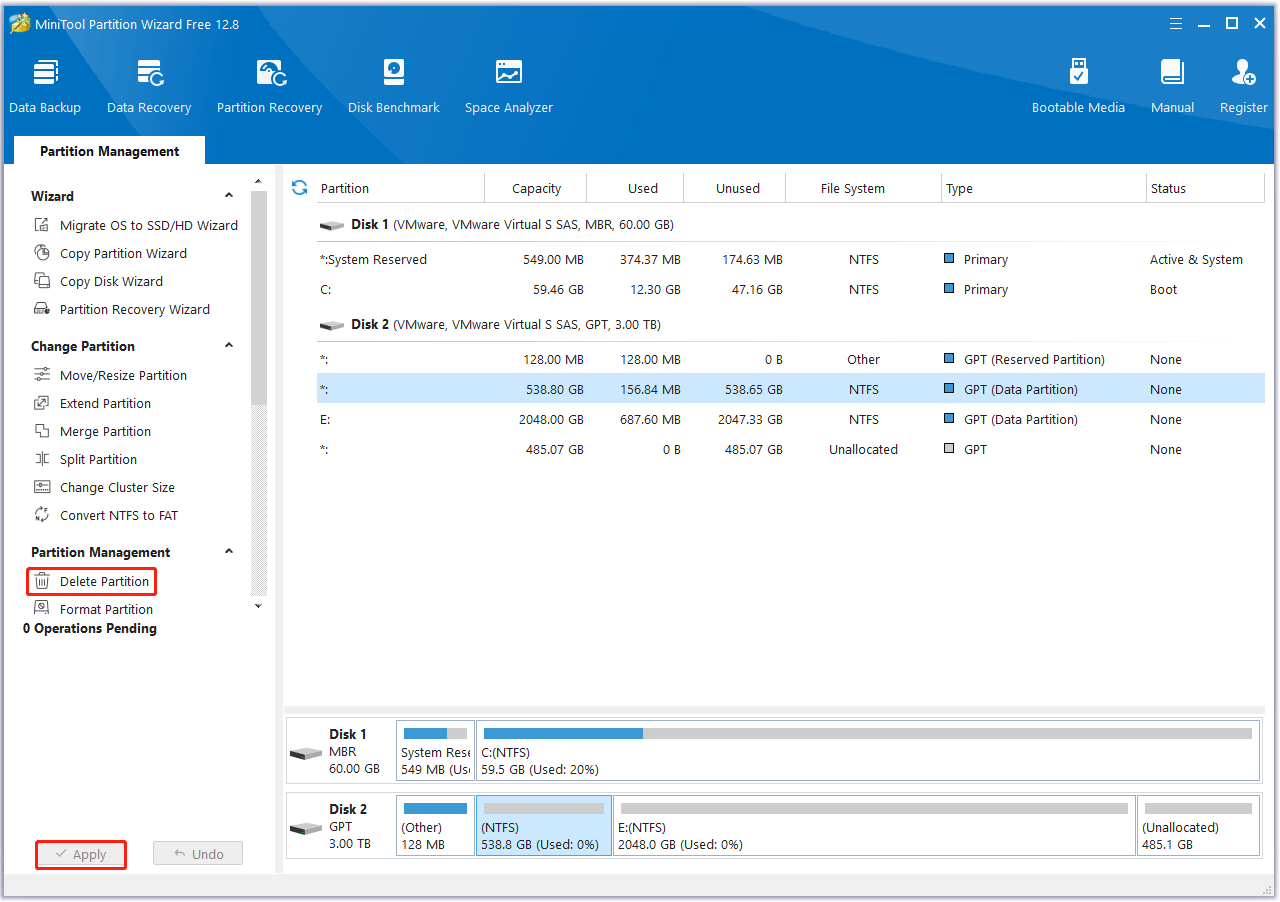Choose Extend Partition
Image resolution: width=1280 pixels, height=902 pixels.
[93, 403]
